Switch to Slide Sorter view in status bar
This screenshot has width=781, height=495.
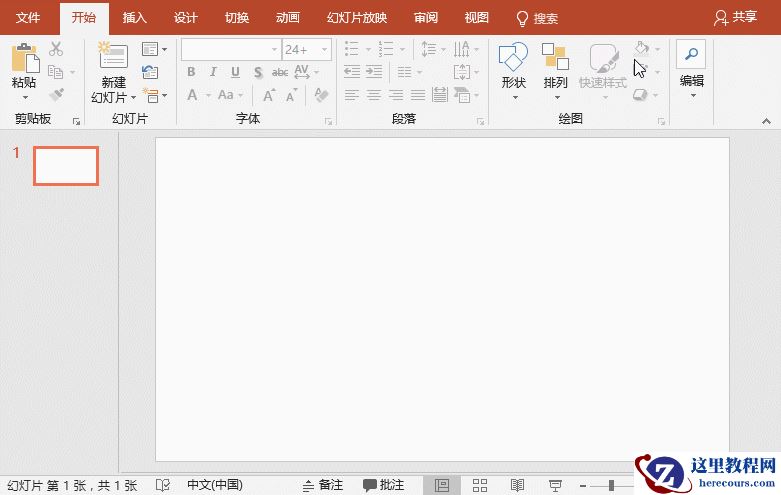479,485
